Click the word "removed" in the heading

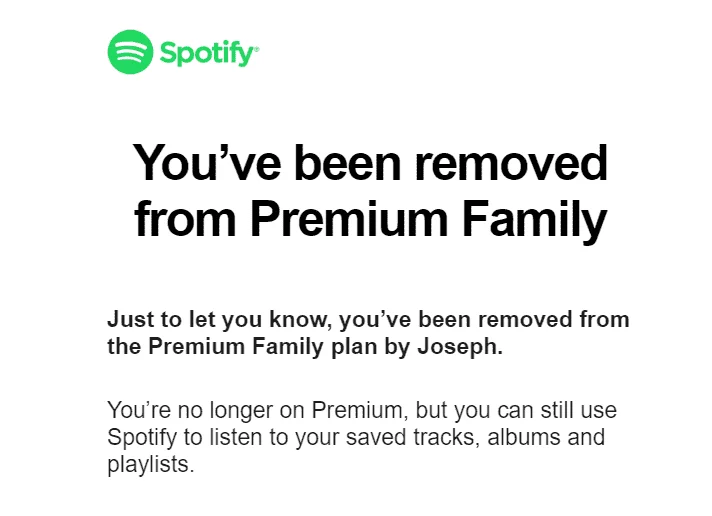(x=512, y=163)
